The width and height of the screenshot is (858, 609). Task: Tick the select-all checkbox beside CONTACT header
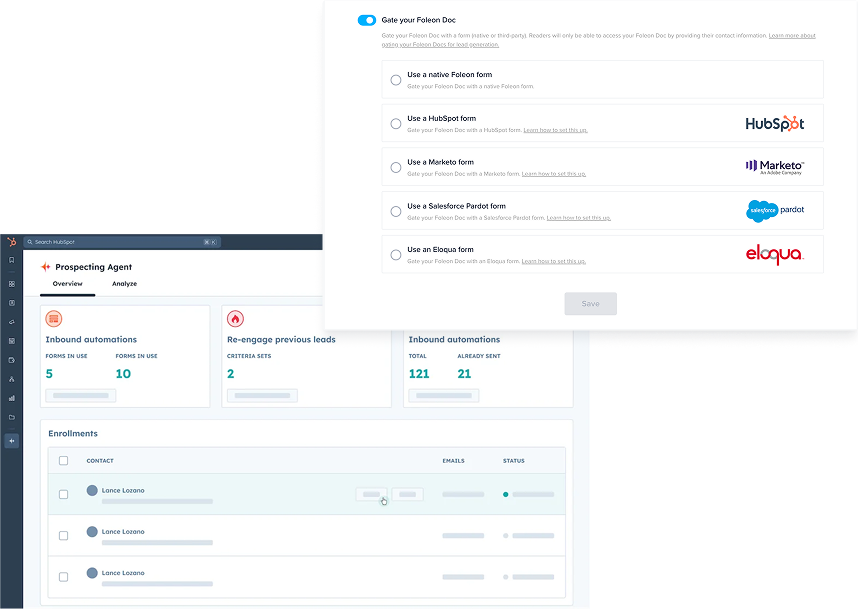tap(63, 461)
